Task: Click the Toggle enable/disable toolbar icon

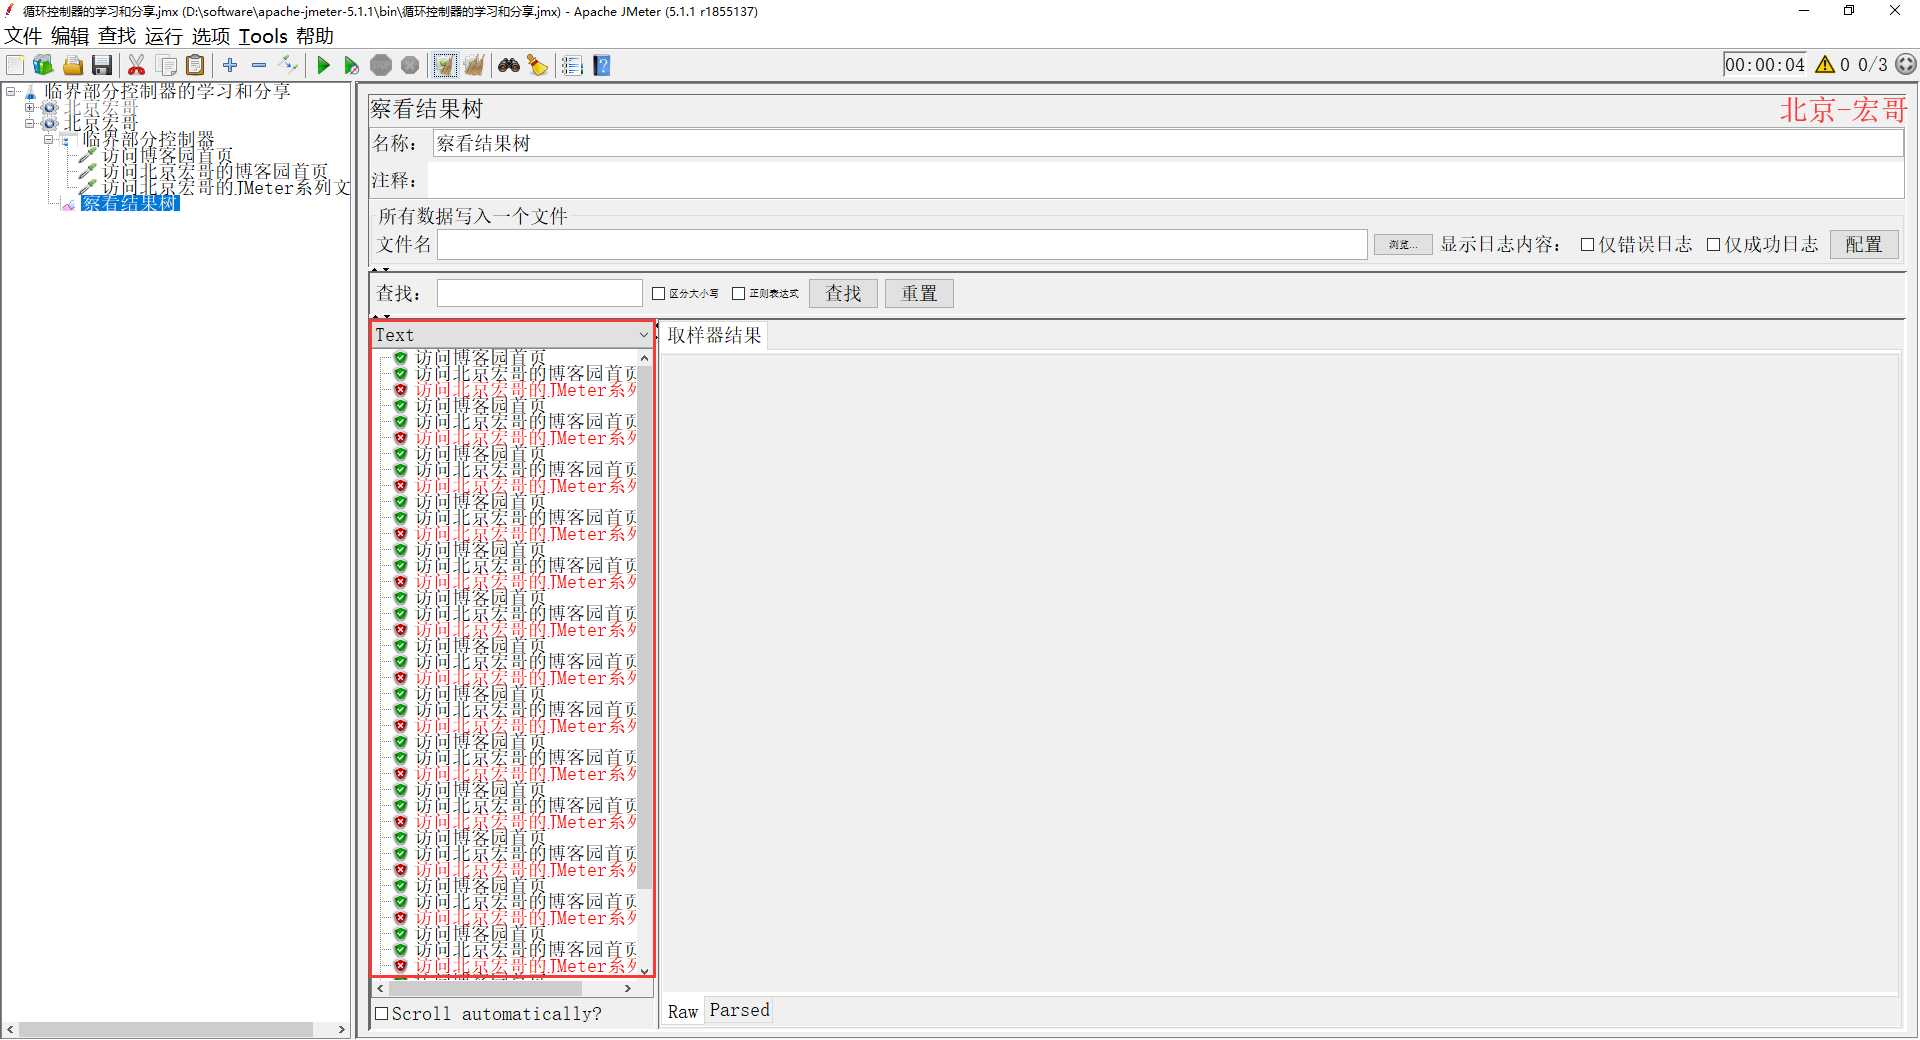Action: pos(289,65)
